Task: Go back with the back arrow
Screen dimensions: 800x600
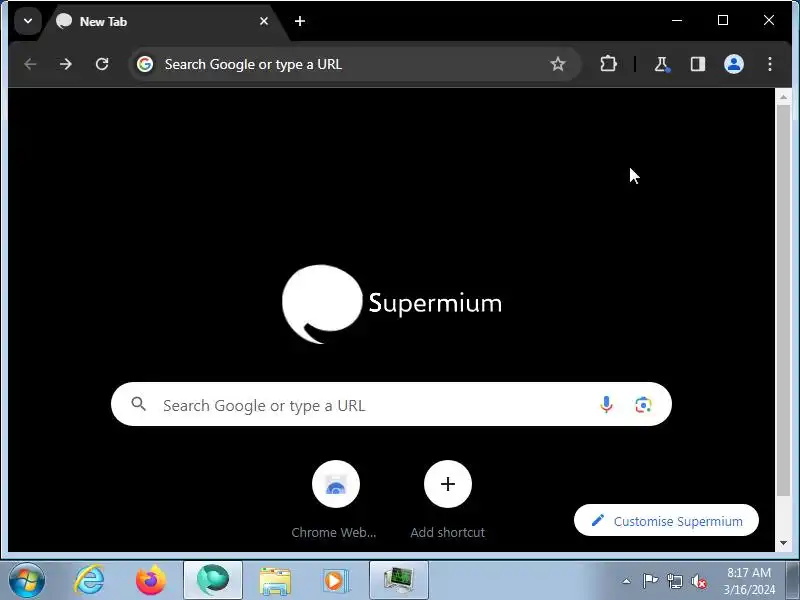Action: pyautogui.click(x=30, y=64)
